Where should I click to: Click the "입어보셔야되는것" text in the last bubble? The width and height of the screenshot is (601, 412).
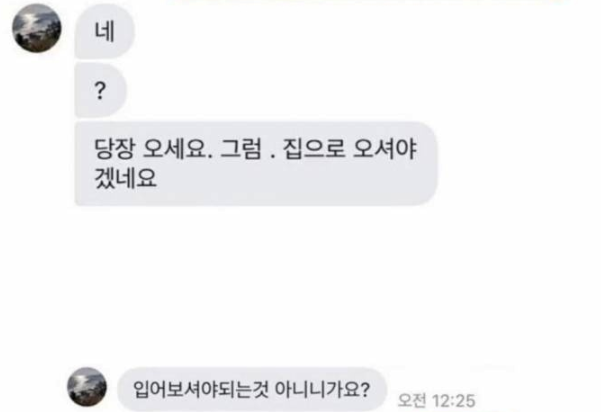click(200, 389)
